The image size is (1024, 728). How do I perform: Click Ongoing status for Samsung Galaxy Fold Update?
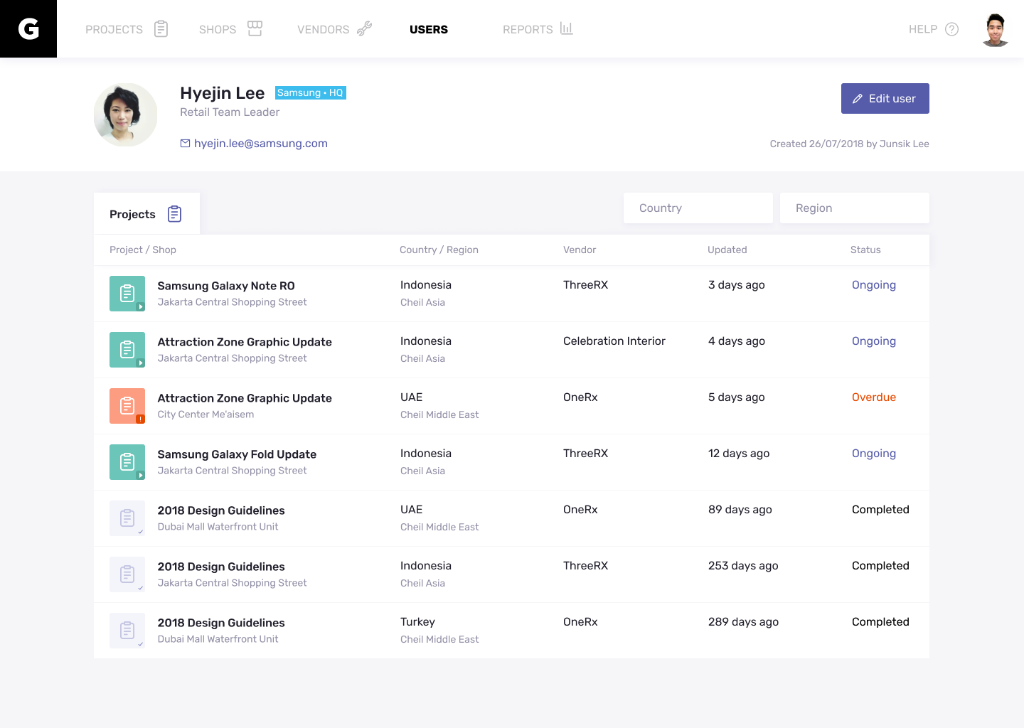[874, 453]
